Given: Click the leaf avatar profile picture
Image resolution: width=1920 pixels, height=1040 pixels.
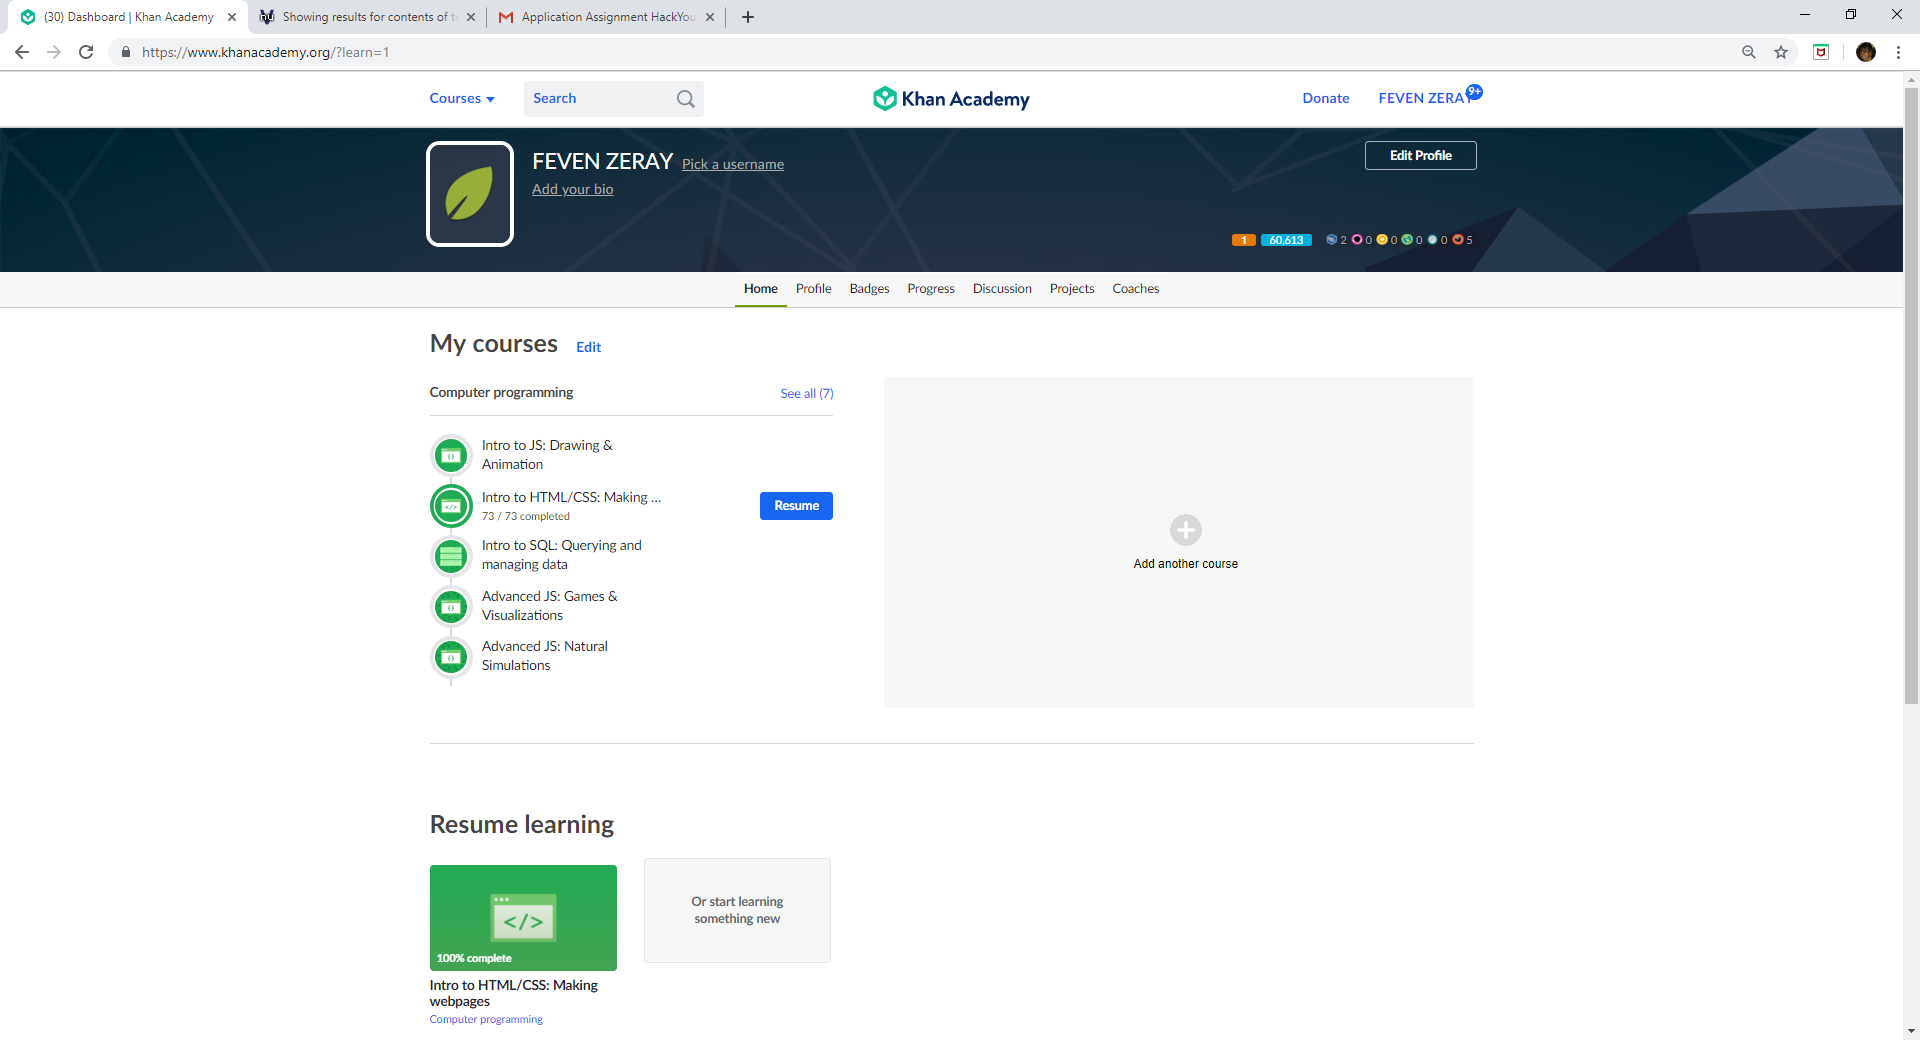Looking at the screenshot, I should (x=470, y=194).
